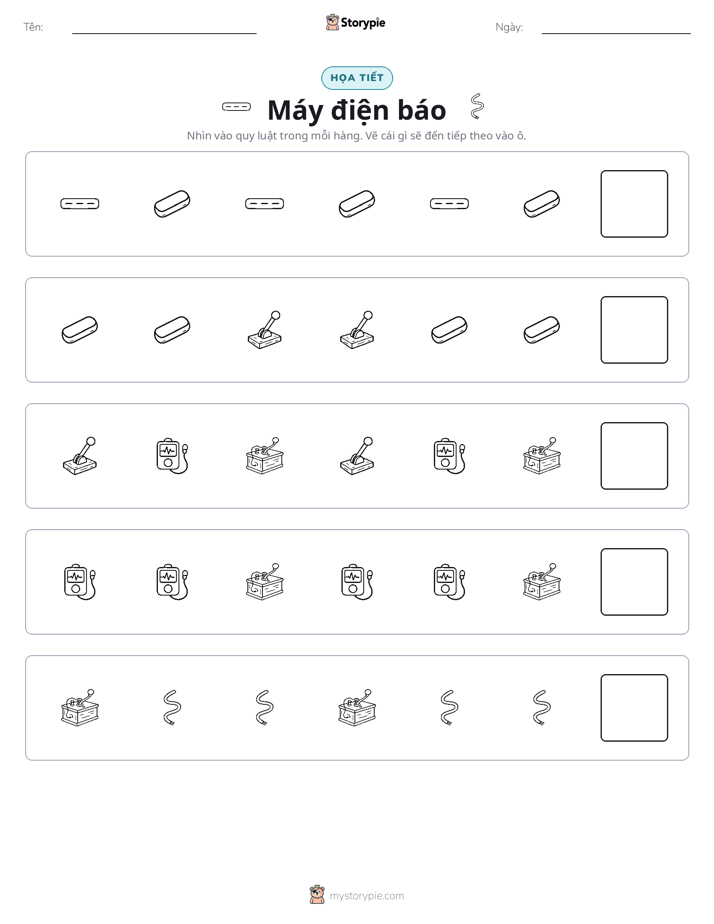
Task: Click the empty answer box in row two
Action: click(x=634, y=330)
